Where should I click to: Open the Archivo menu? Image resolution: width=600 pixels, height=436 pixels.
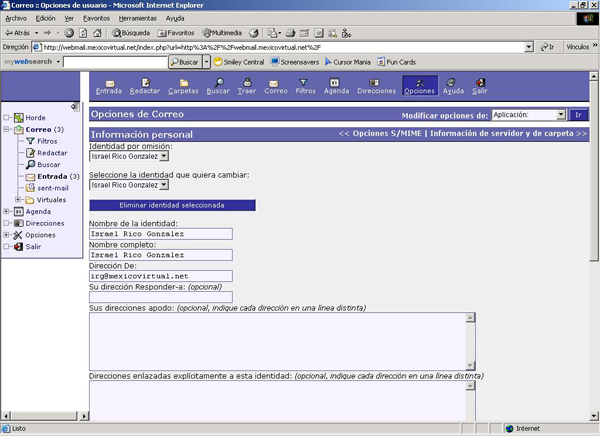[16, 18]
